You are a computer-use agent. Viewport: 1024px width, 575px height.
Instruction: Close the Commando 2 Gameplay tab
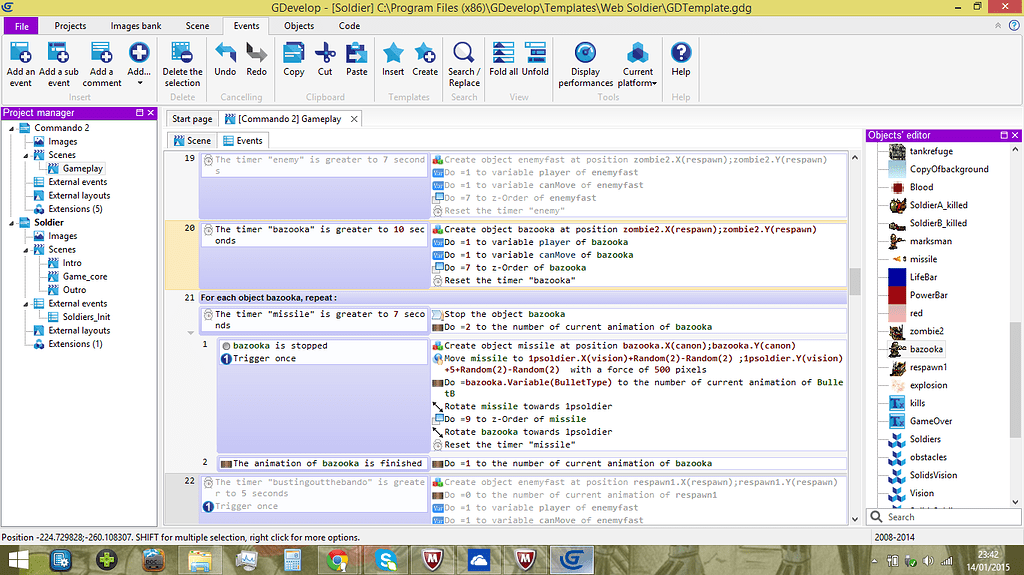(353, 119)
